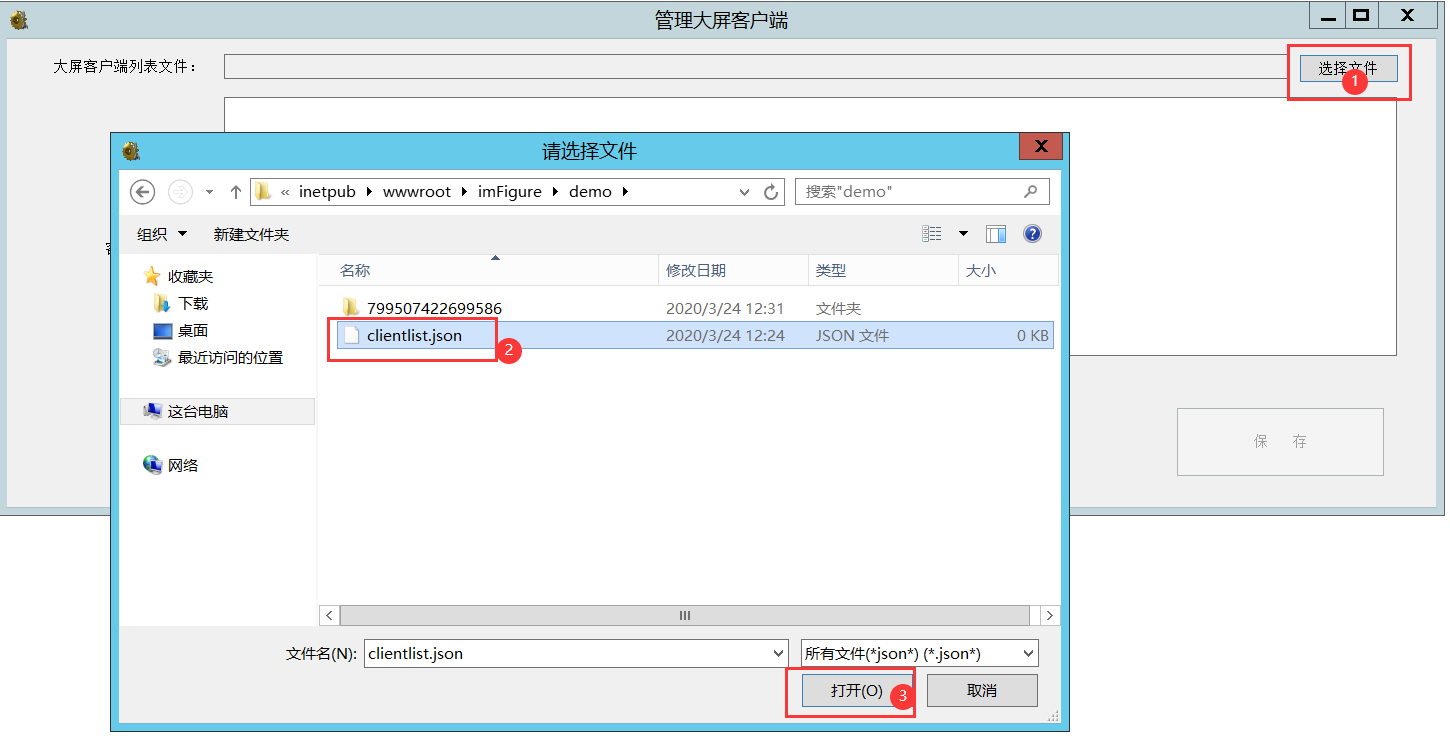This screenshot has height=741, width=1450.
Task: Click the Up one level arrow
Action: (x=236, y=192)
